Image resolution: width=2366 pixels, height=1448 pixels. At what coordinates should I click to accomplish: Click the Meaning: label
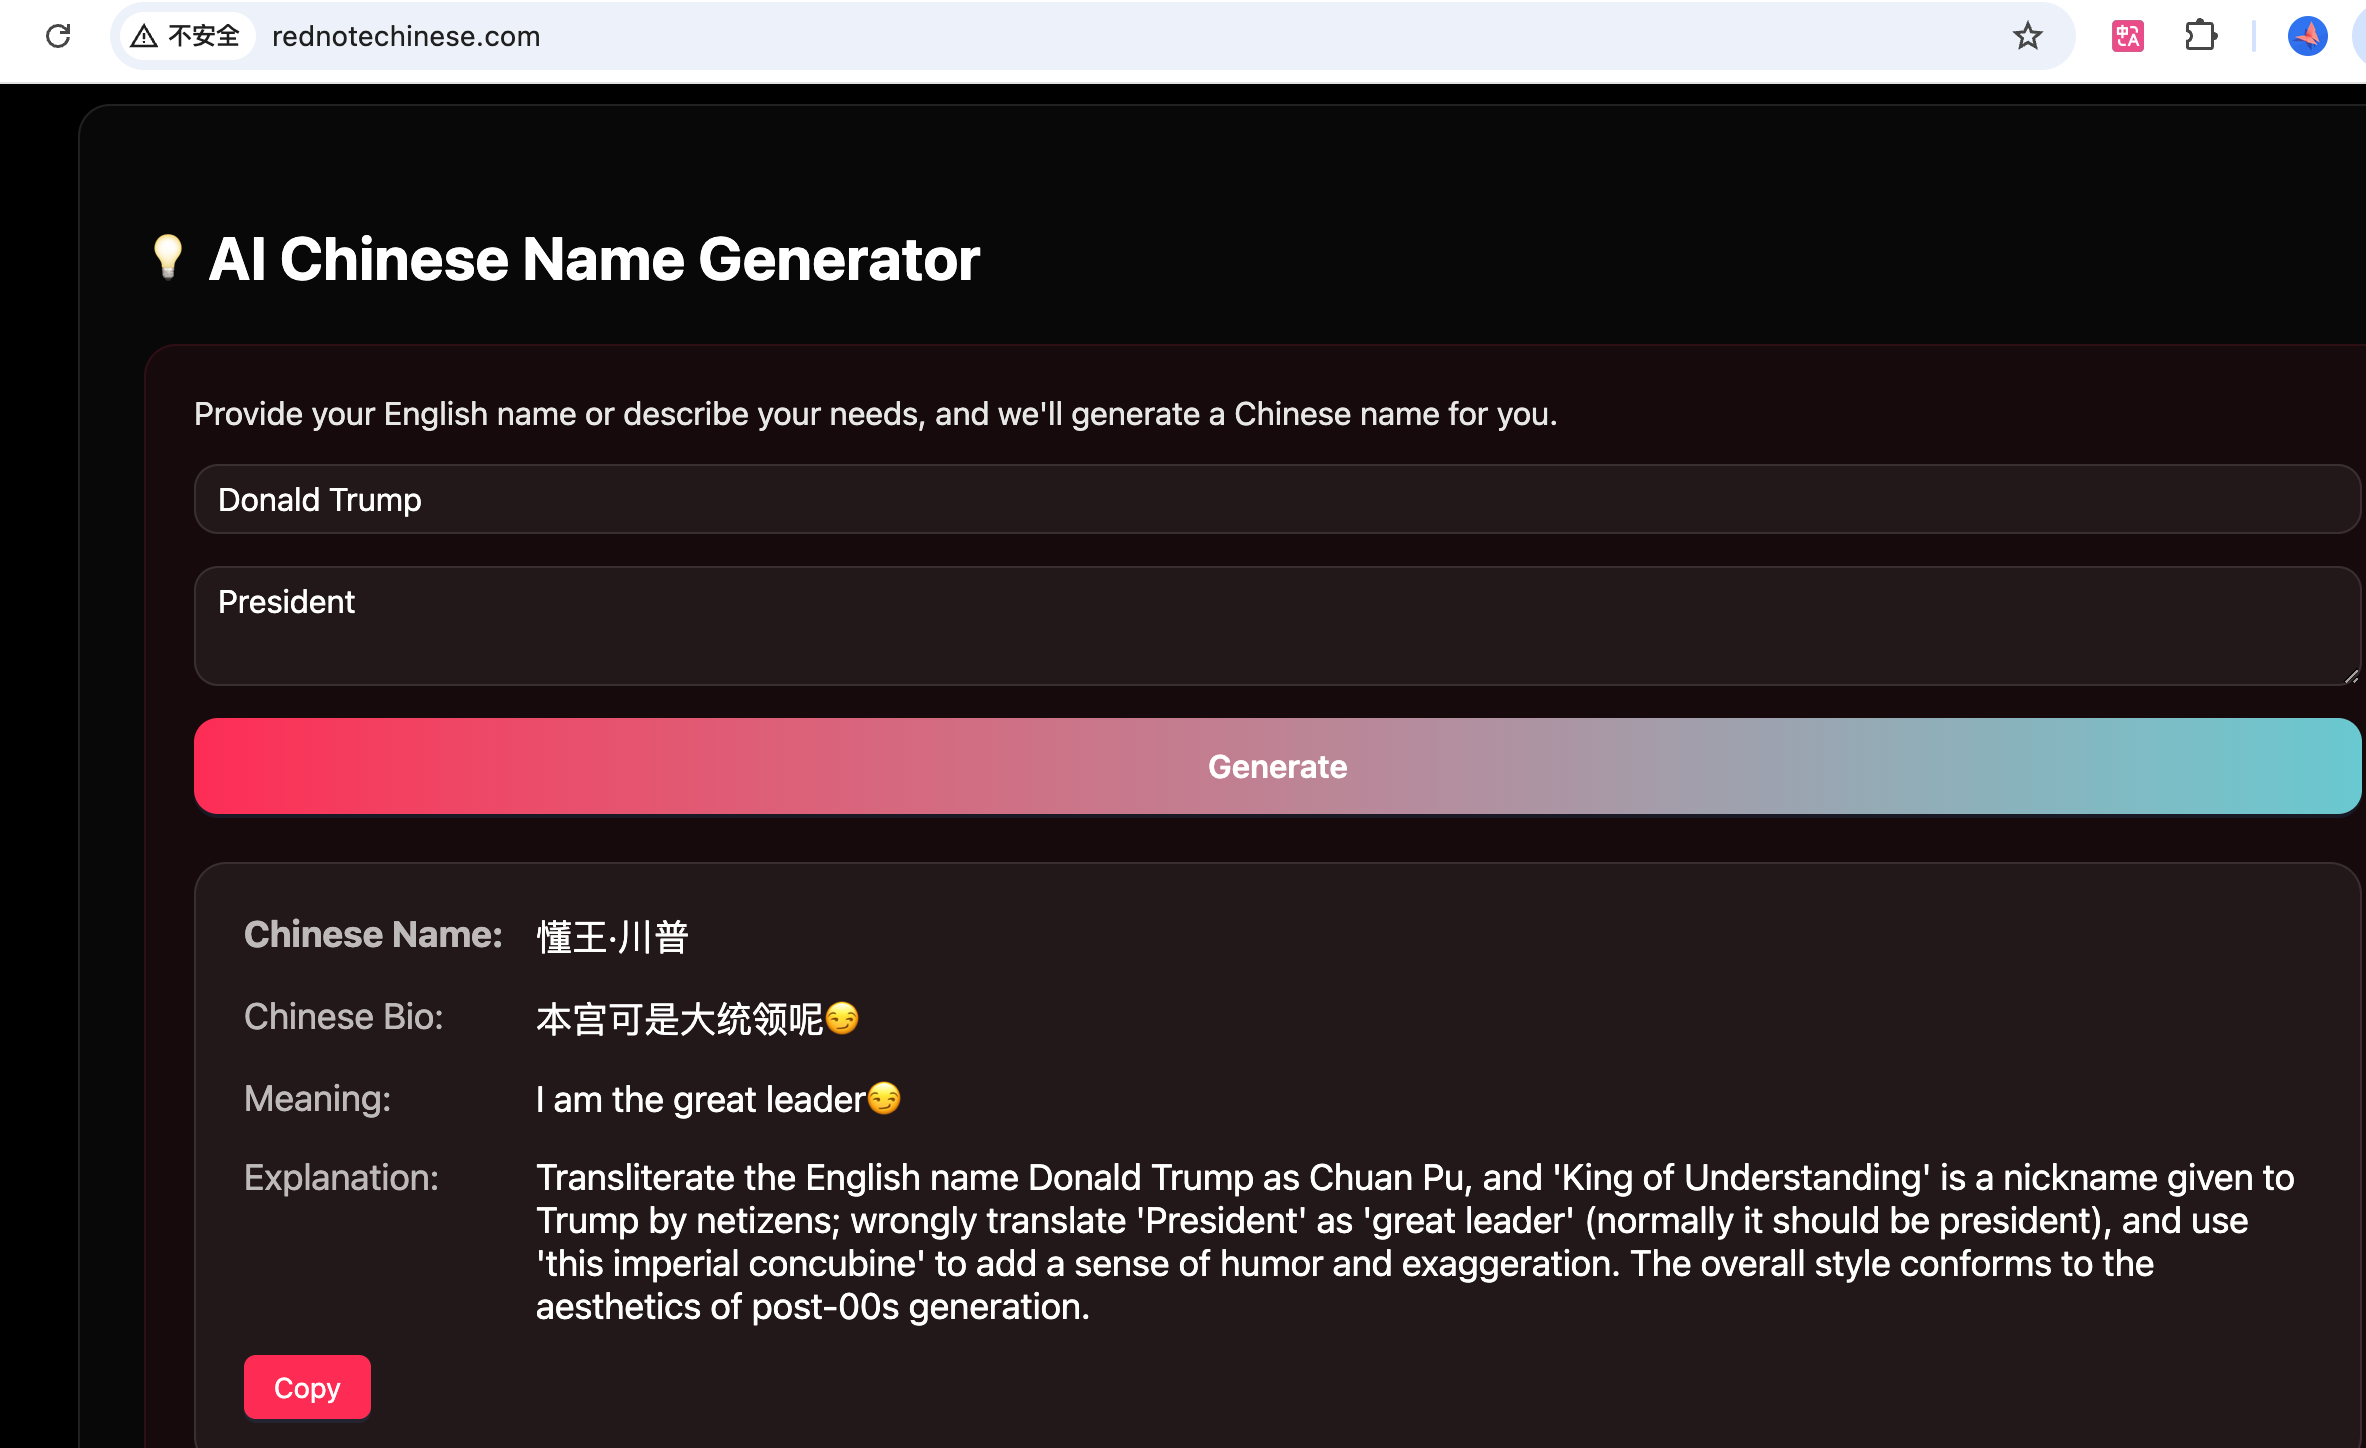tap(318, 1098)
